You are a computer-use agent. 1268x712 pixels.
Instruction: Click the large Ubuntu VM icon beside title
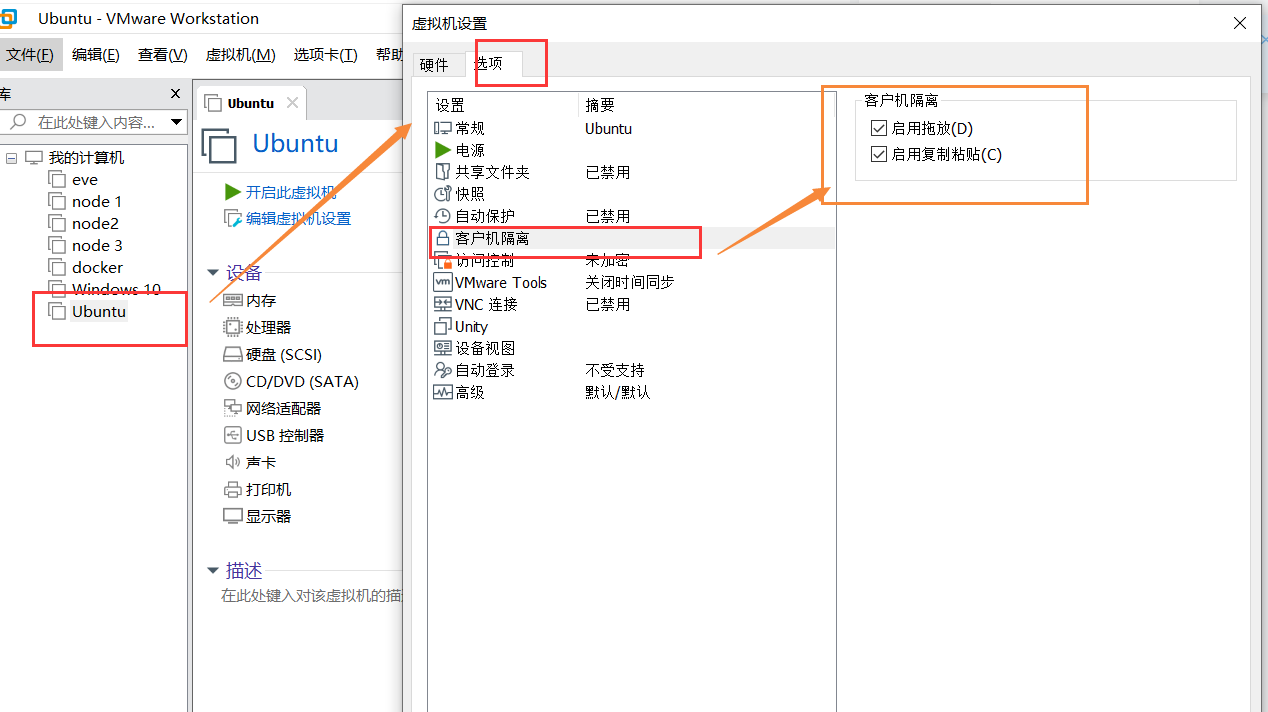[220, 144]
